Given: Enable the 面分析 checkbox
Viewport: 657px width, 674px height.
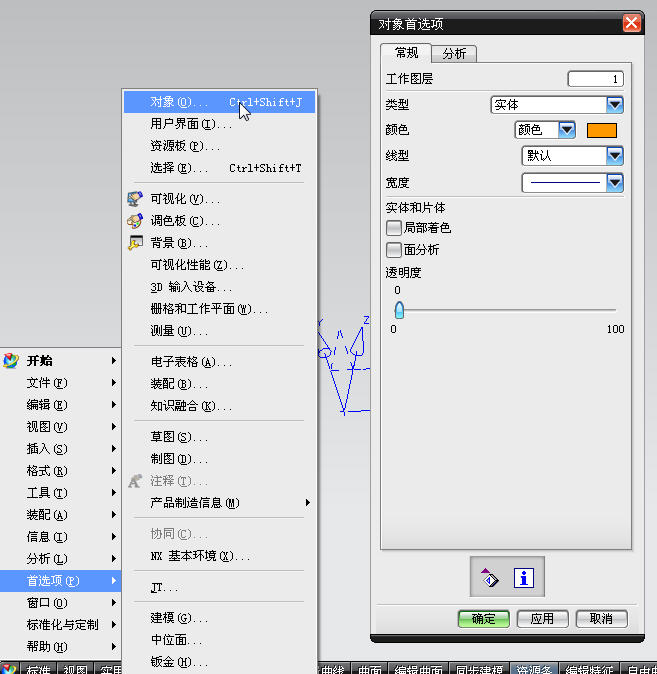Looking at the screenshot, I should click(x=393, y=250).
